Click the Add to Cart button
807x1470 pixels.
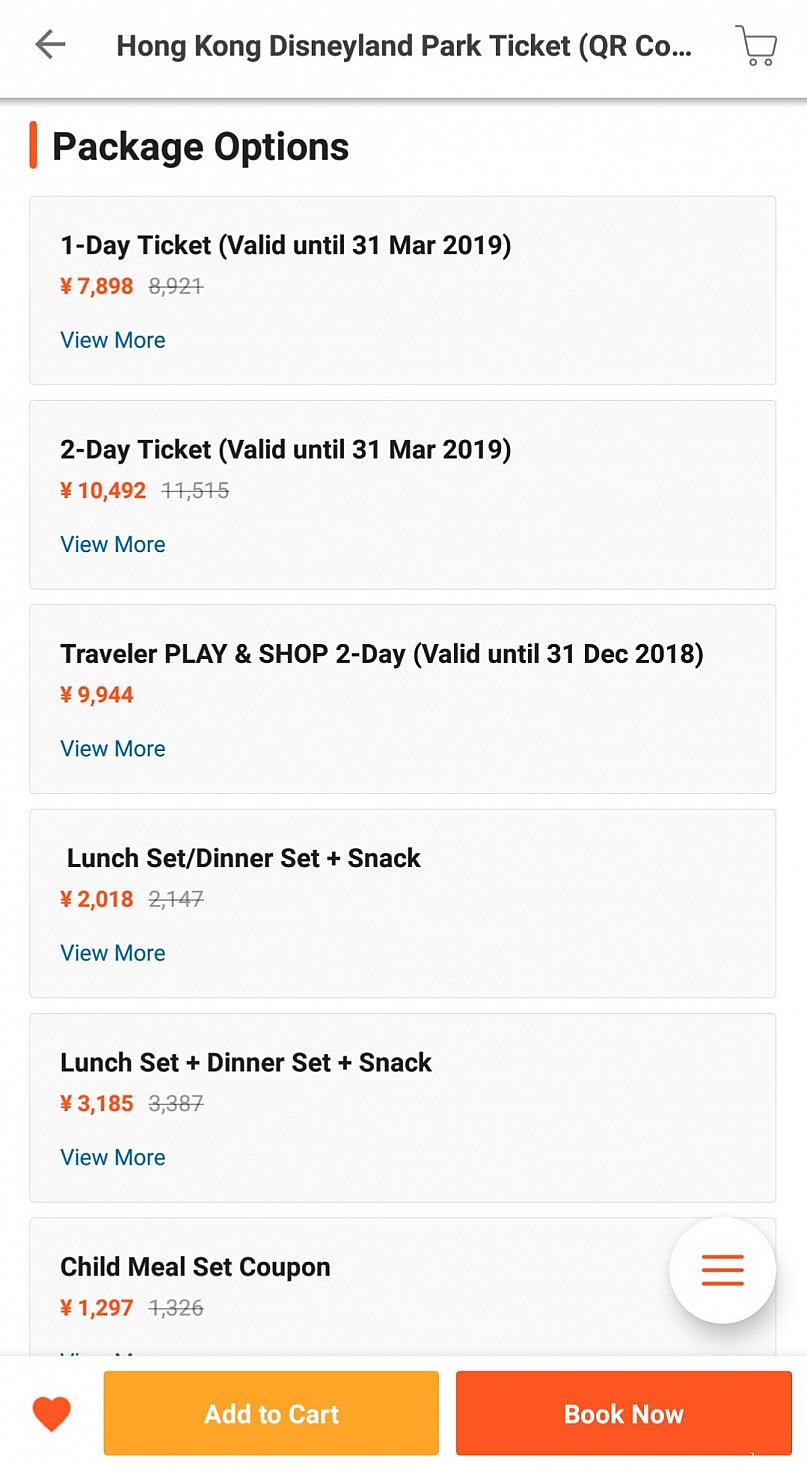click(271, 1413)
